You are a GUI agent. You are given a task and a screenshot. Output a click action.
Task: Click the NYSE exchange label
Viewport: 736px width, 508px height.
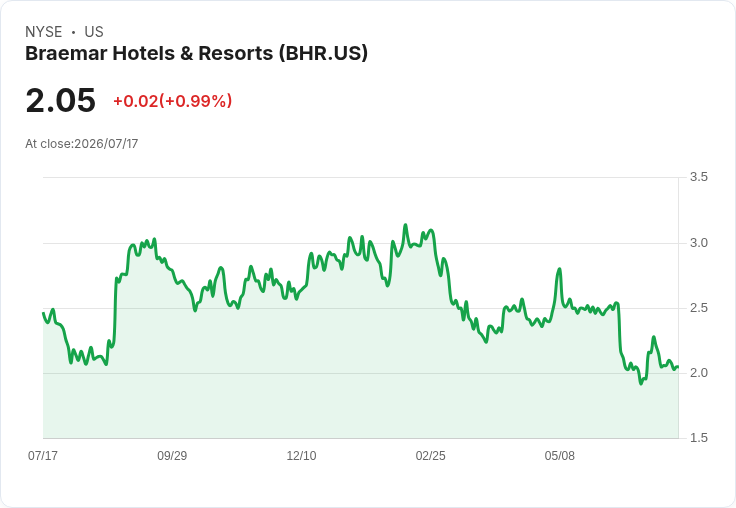[x=44, y=31]
